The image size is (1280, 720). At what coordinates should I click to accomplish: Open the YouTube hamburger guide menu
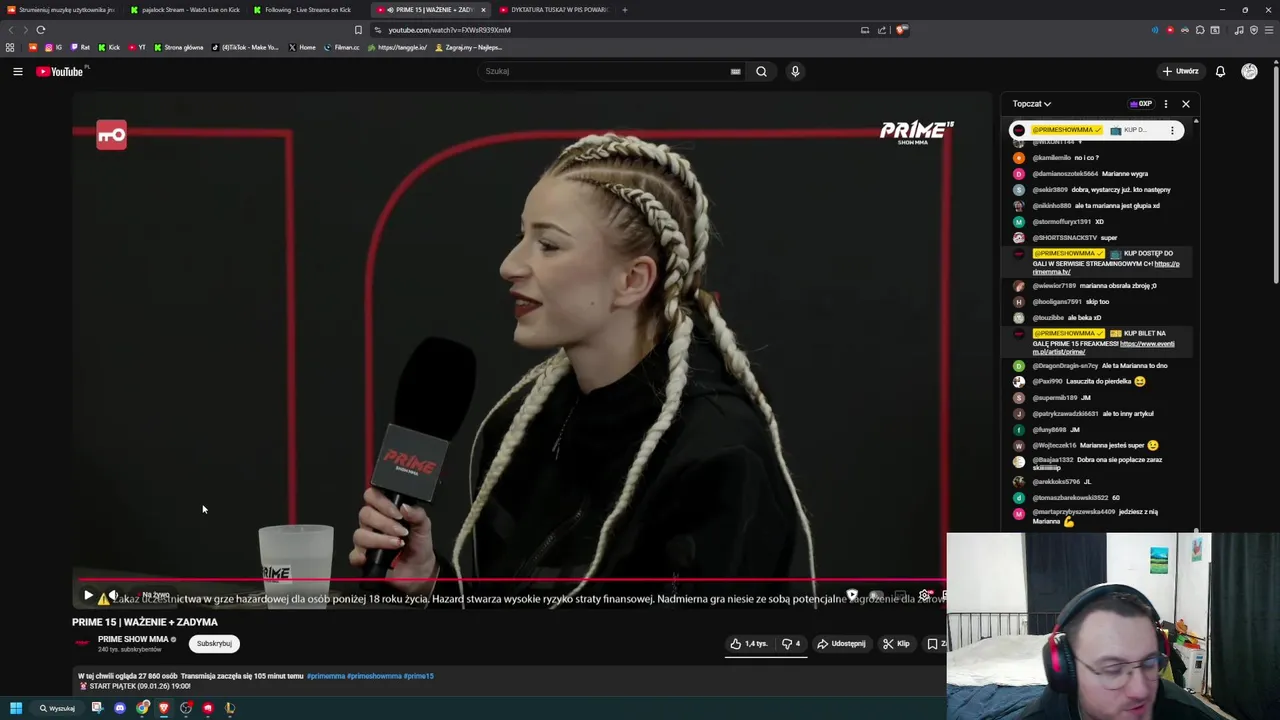(17, 71)
